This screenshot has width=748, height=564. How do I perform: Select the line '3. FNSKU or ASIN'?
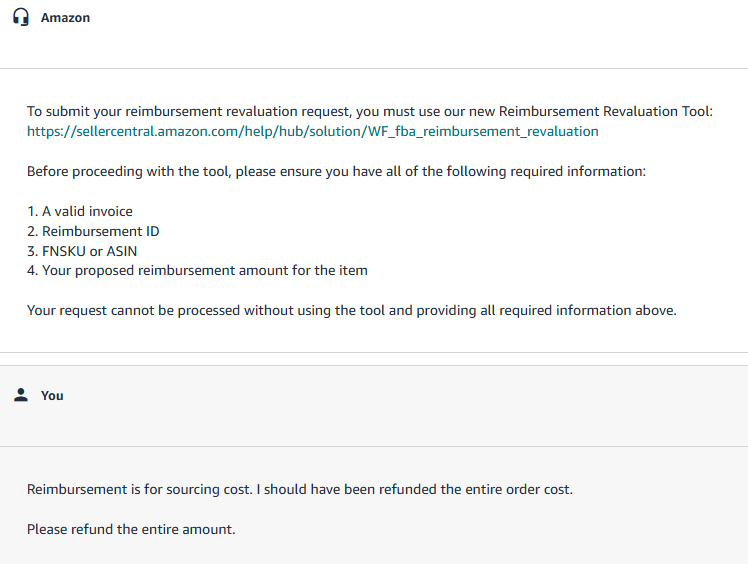(x=82, y=251)
